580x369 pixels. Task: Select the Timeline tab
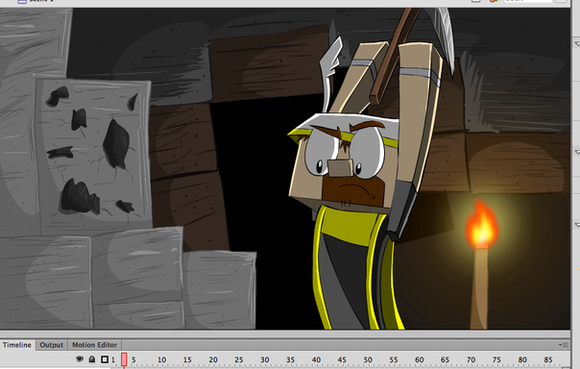tap(17, 345)
